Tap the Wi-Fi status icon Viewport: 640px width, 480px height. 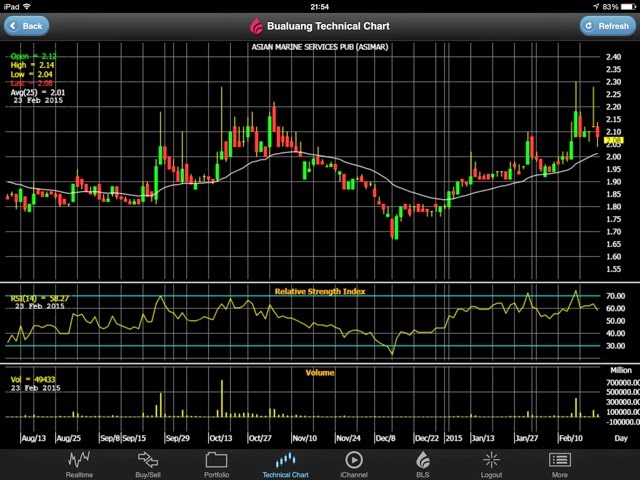pos(27,7)
